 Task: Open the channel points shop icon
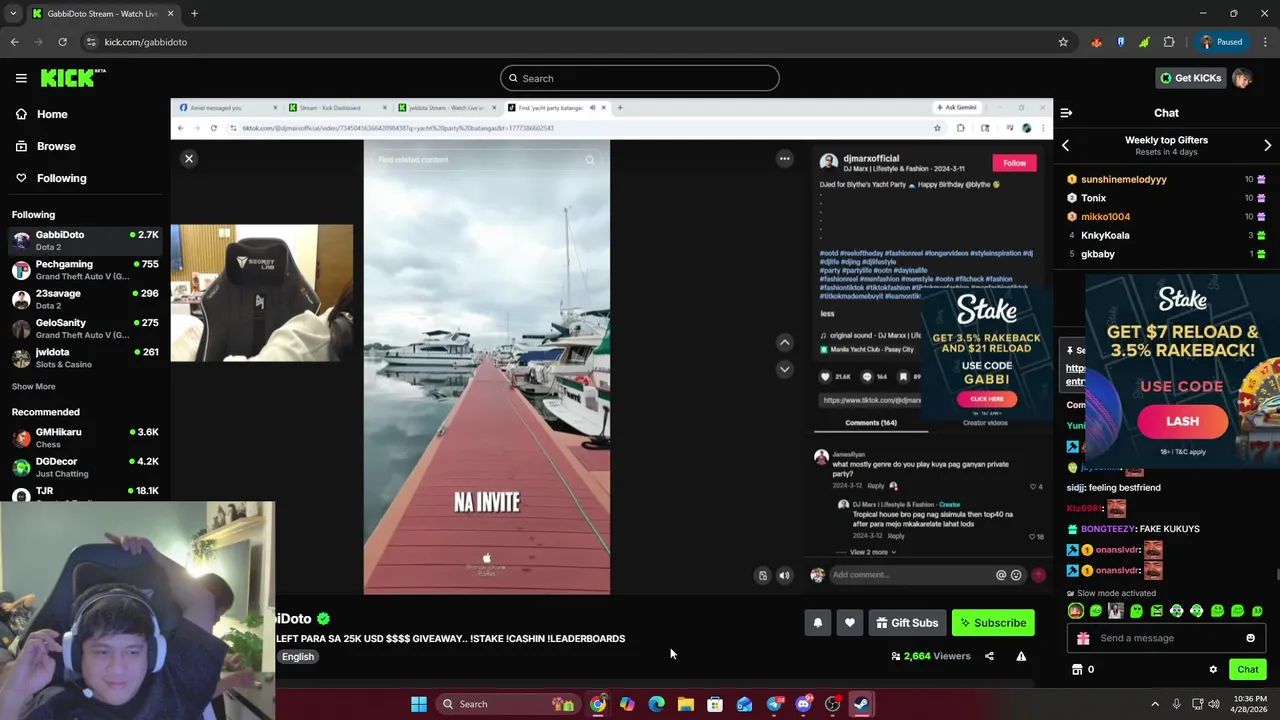(x=1077, y=670)
